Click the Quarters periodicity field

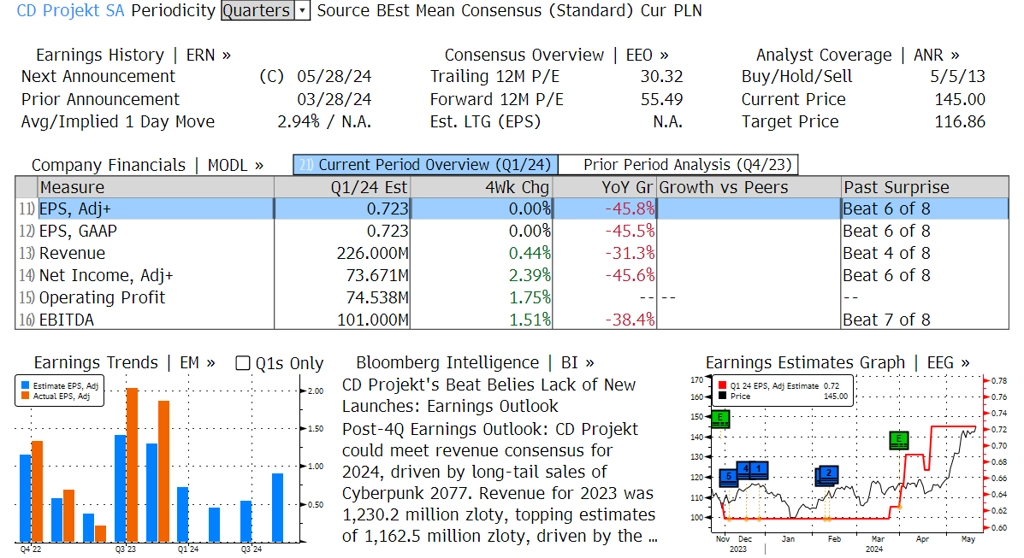257,10
